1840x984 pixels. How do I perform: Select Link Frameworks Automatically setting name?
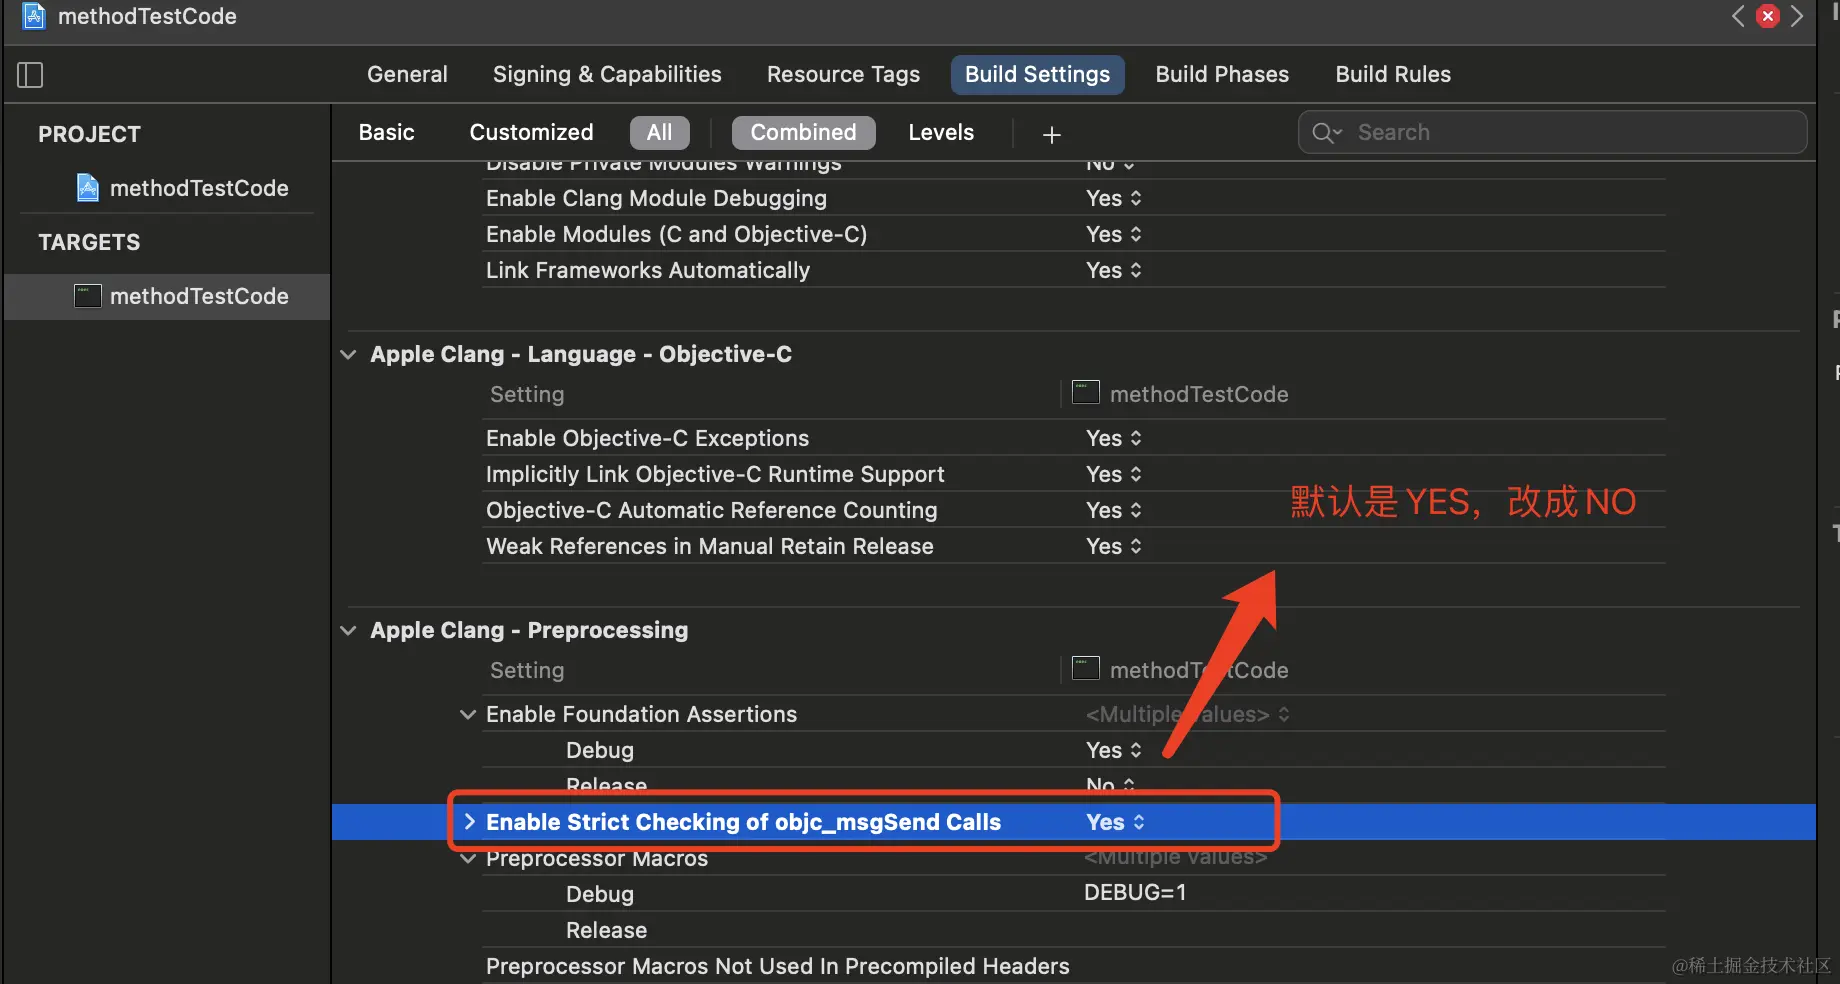click(648, 271)
